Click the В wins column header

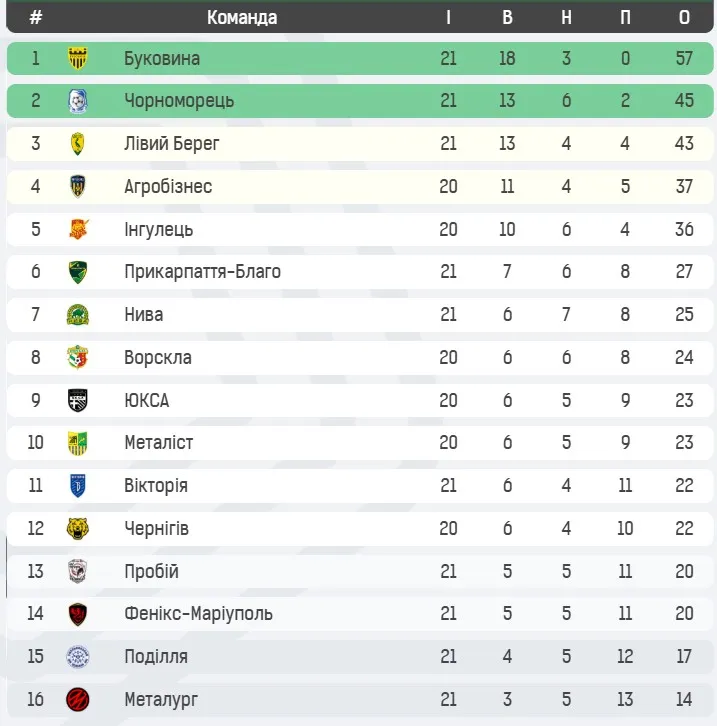click(x=507, y=18)
